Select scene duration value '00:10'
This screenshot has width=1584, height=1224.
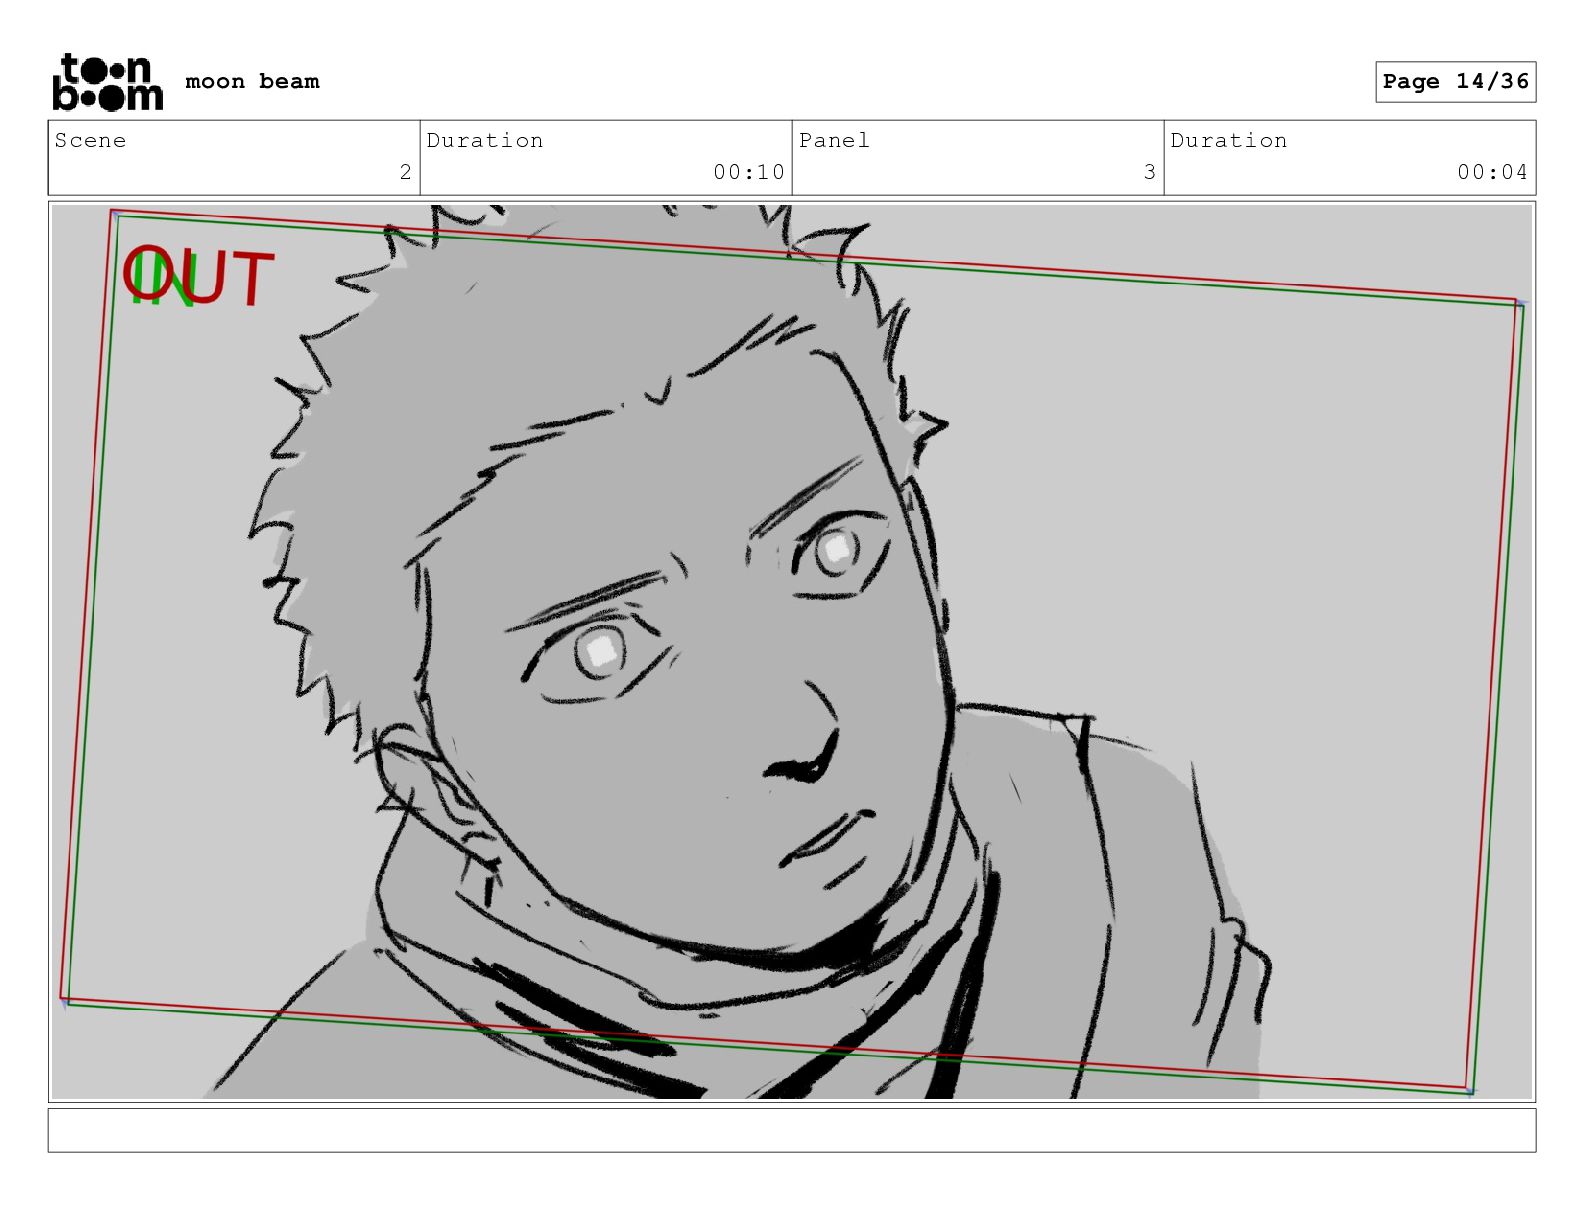point(749,172)
